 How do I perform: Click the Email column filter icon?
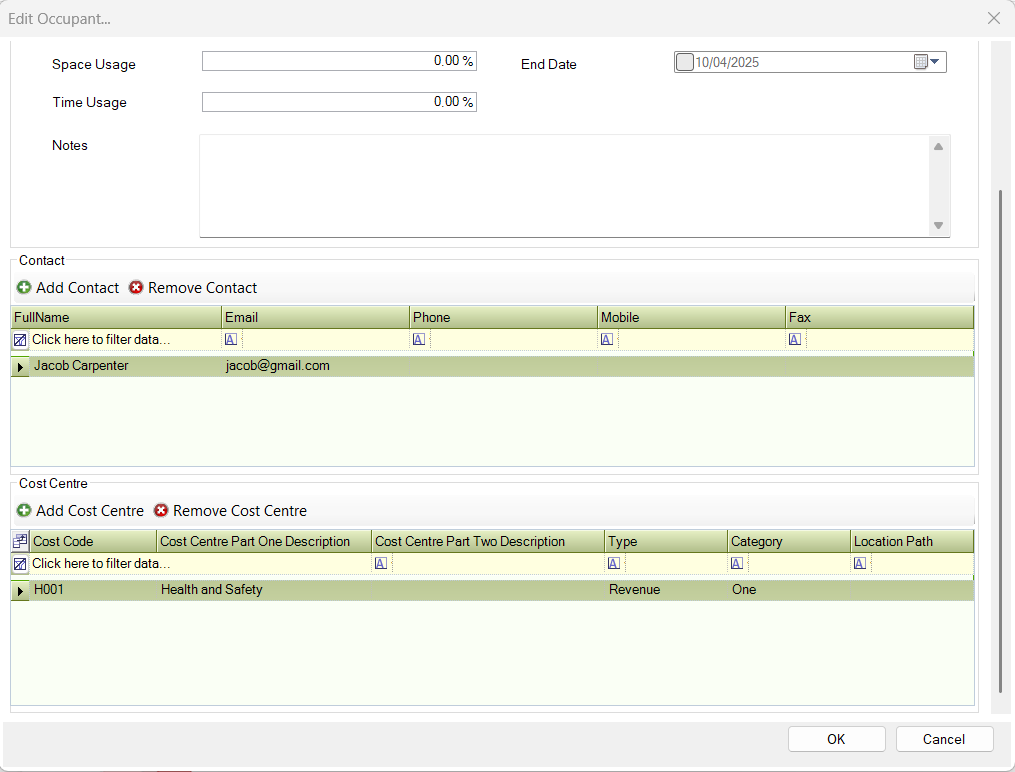click(231, 340)
